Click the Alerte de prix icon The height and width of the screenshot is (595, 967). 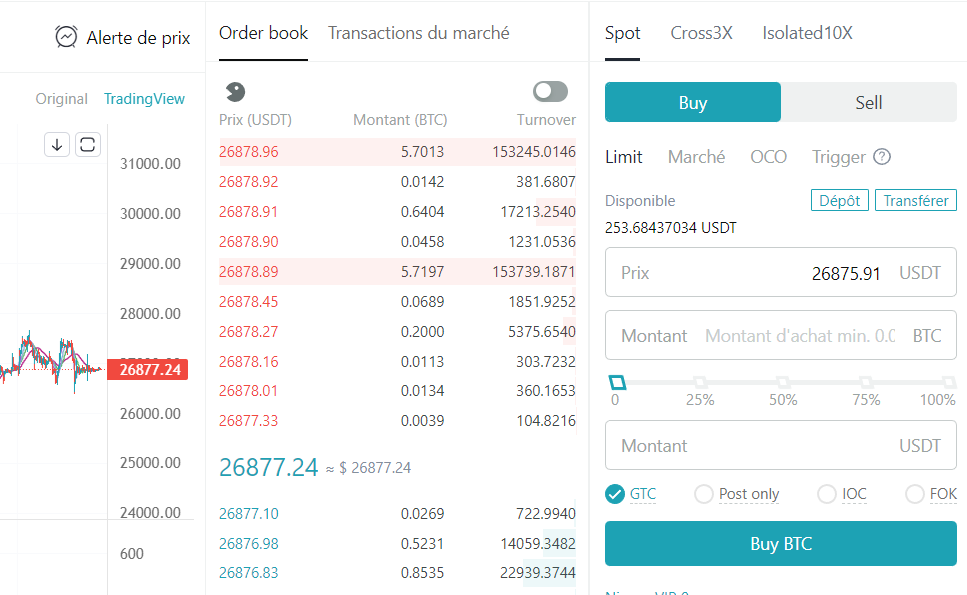pyautogui.click(x=68, y=37)
